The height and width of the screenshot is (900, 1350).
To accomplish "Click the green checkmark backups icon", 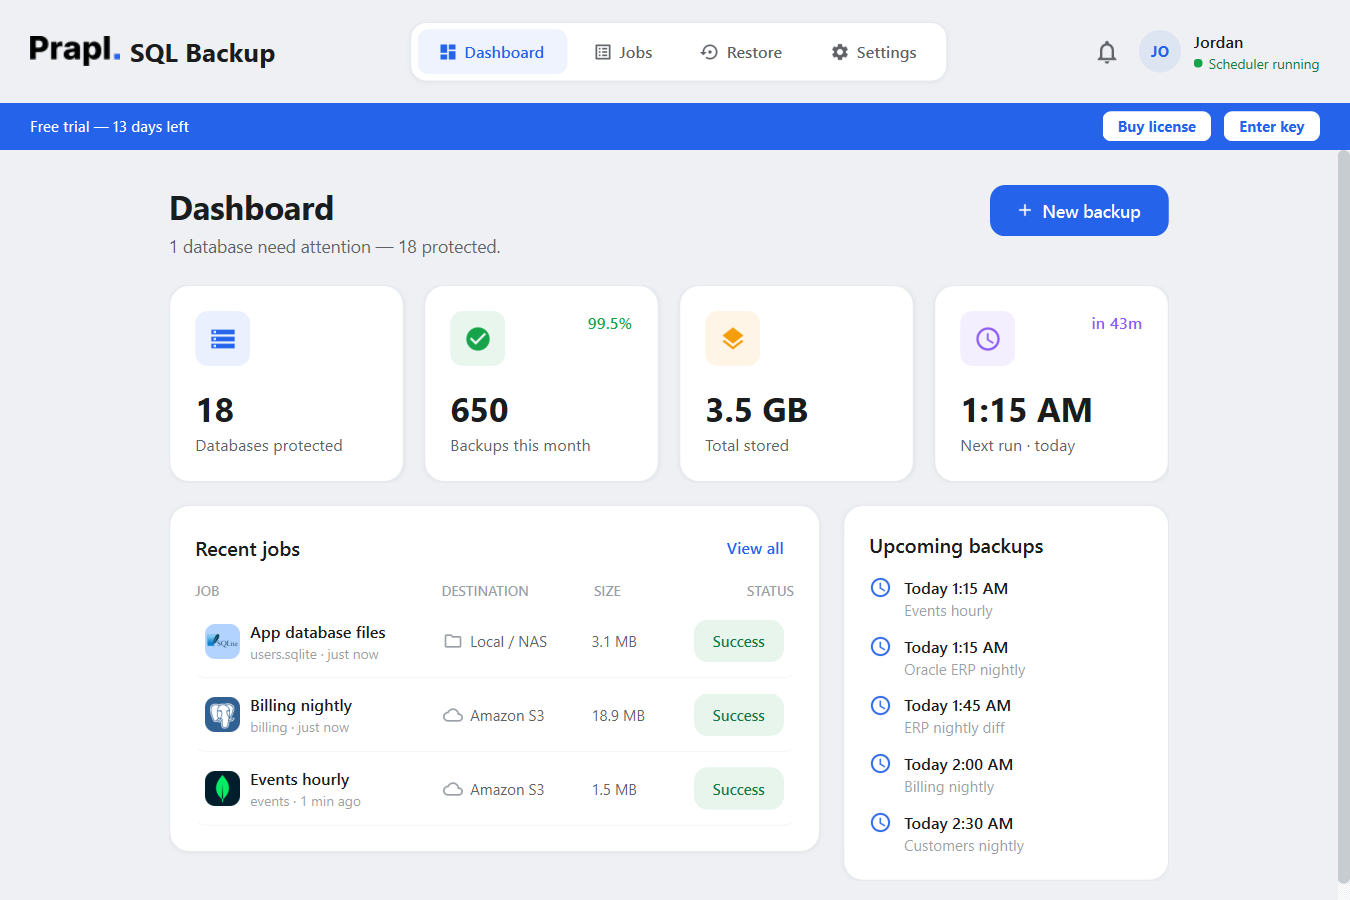I will (x=478, y=339).
